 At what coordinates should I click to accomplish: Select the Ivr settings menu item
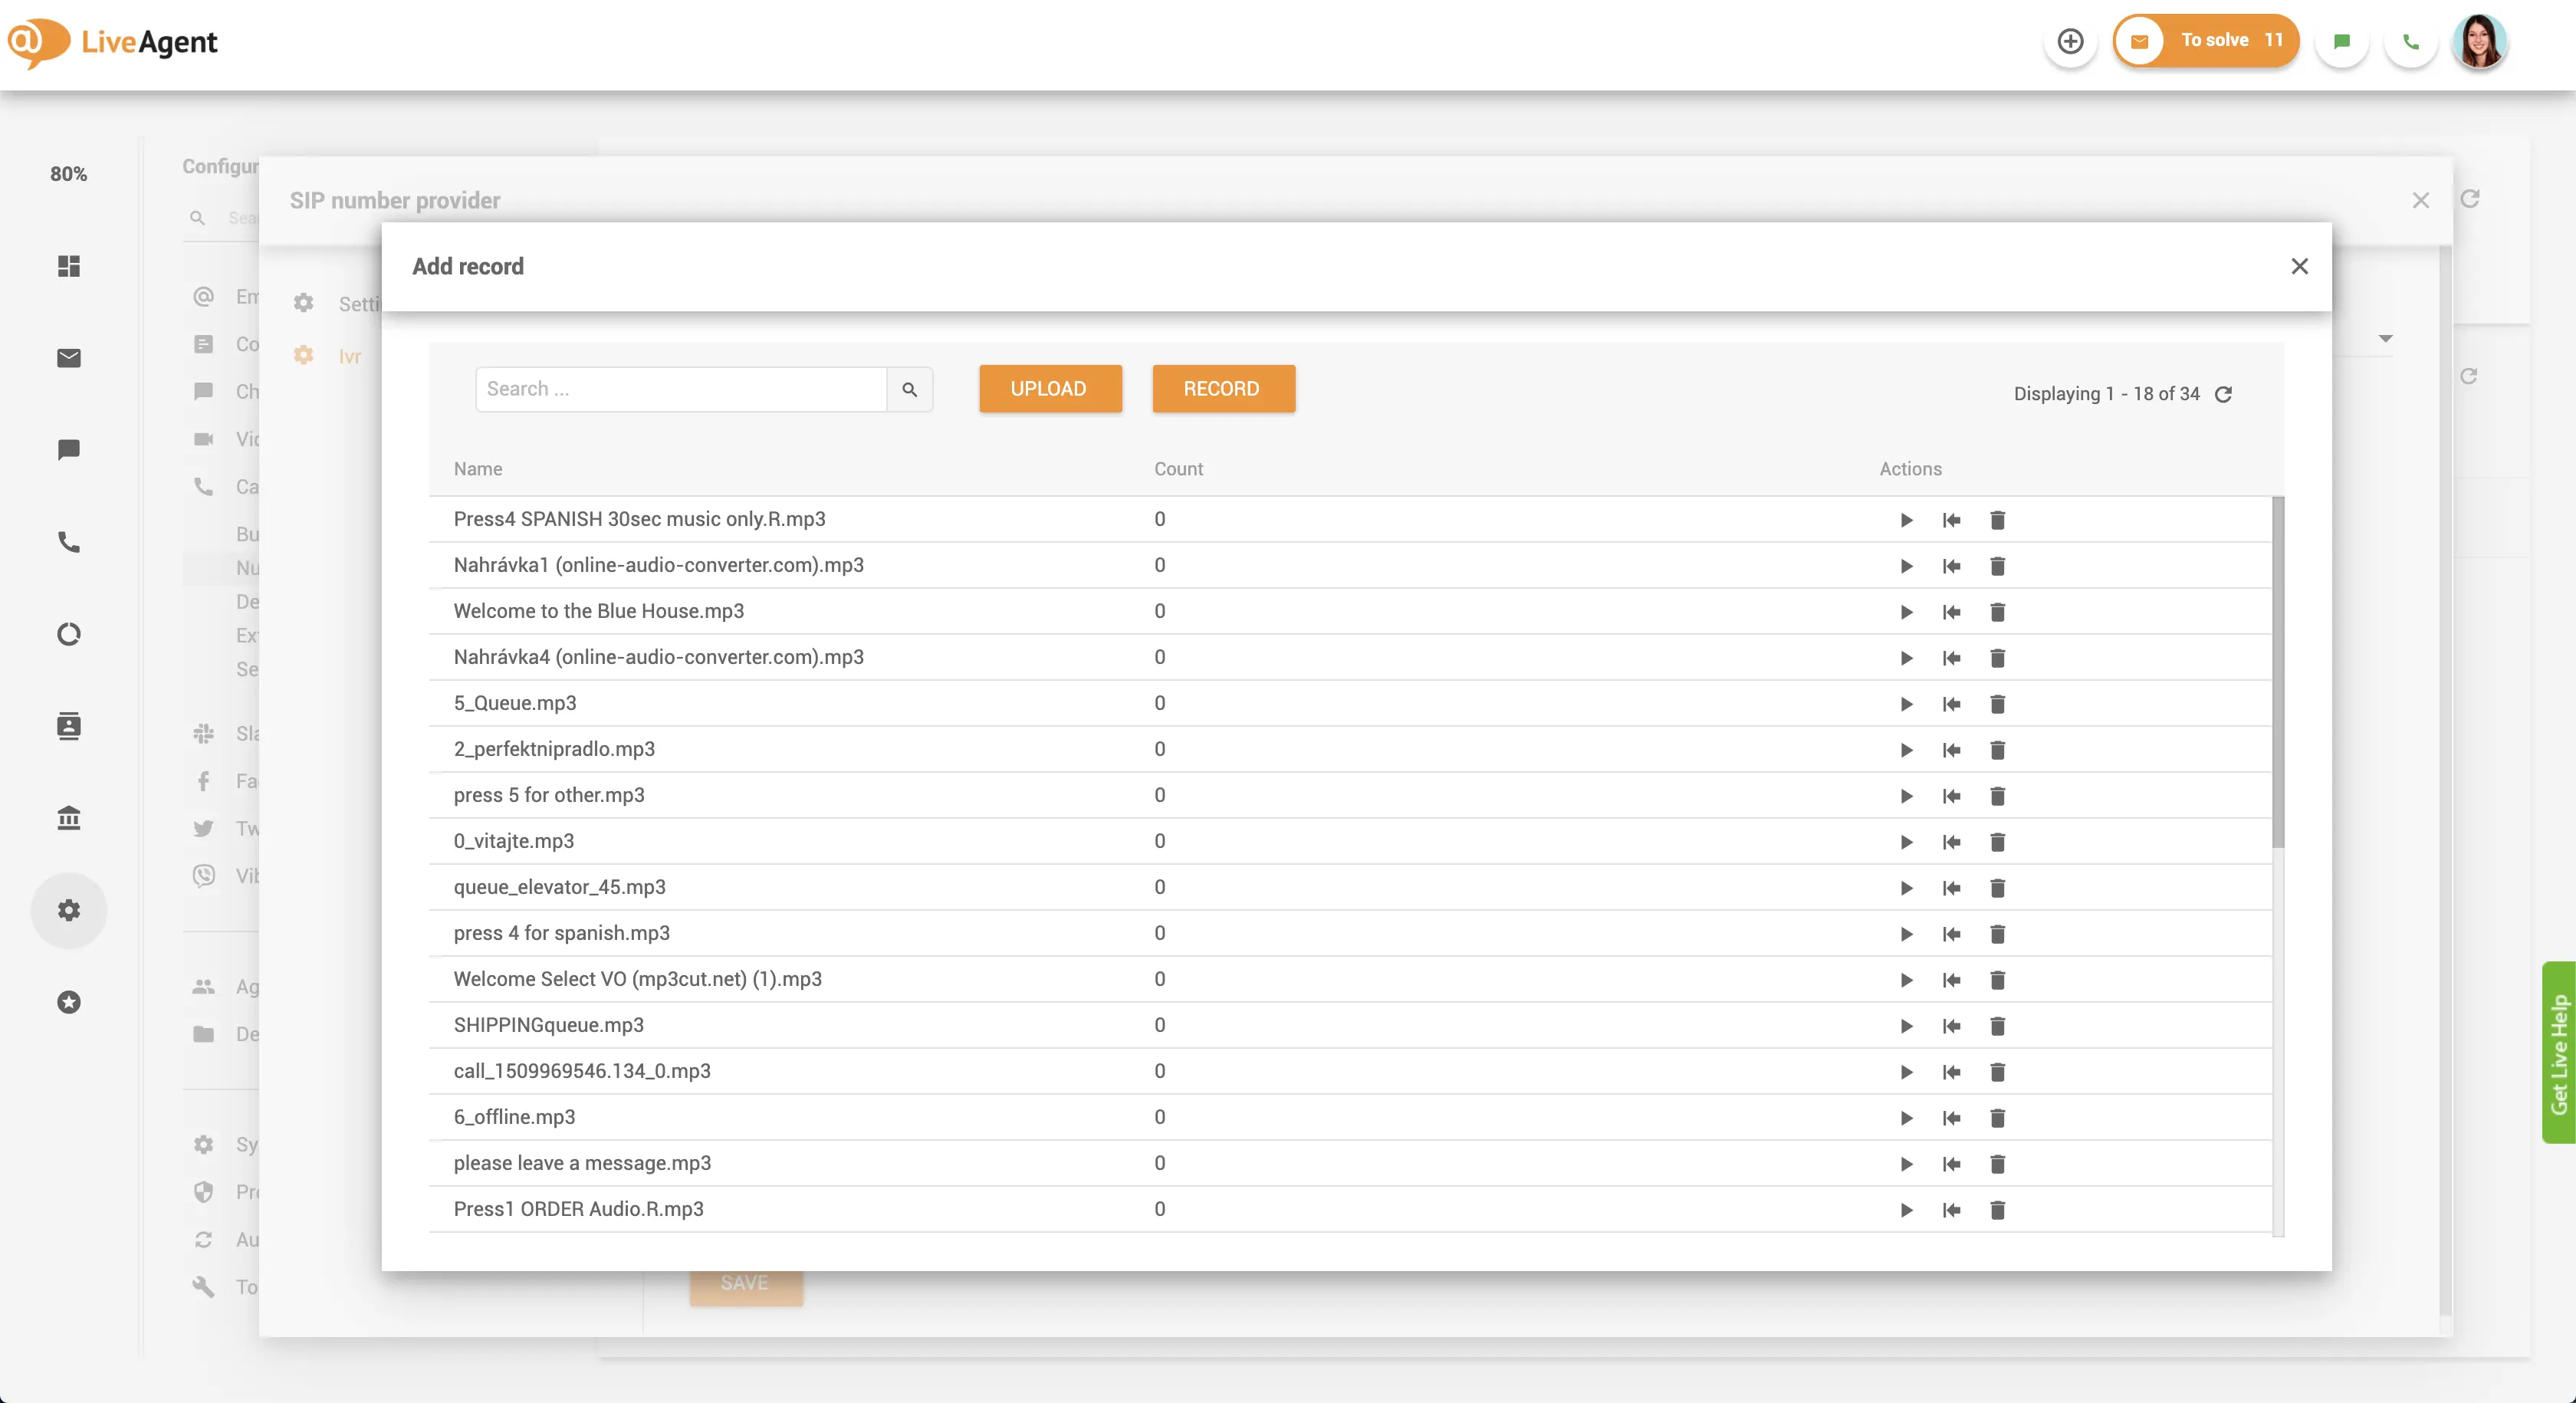[349, 356]
